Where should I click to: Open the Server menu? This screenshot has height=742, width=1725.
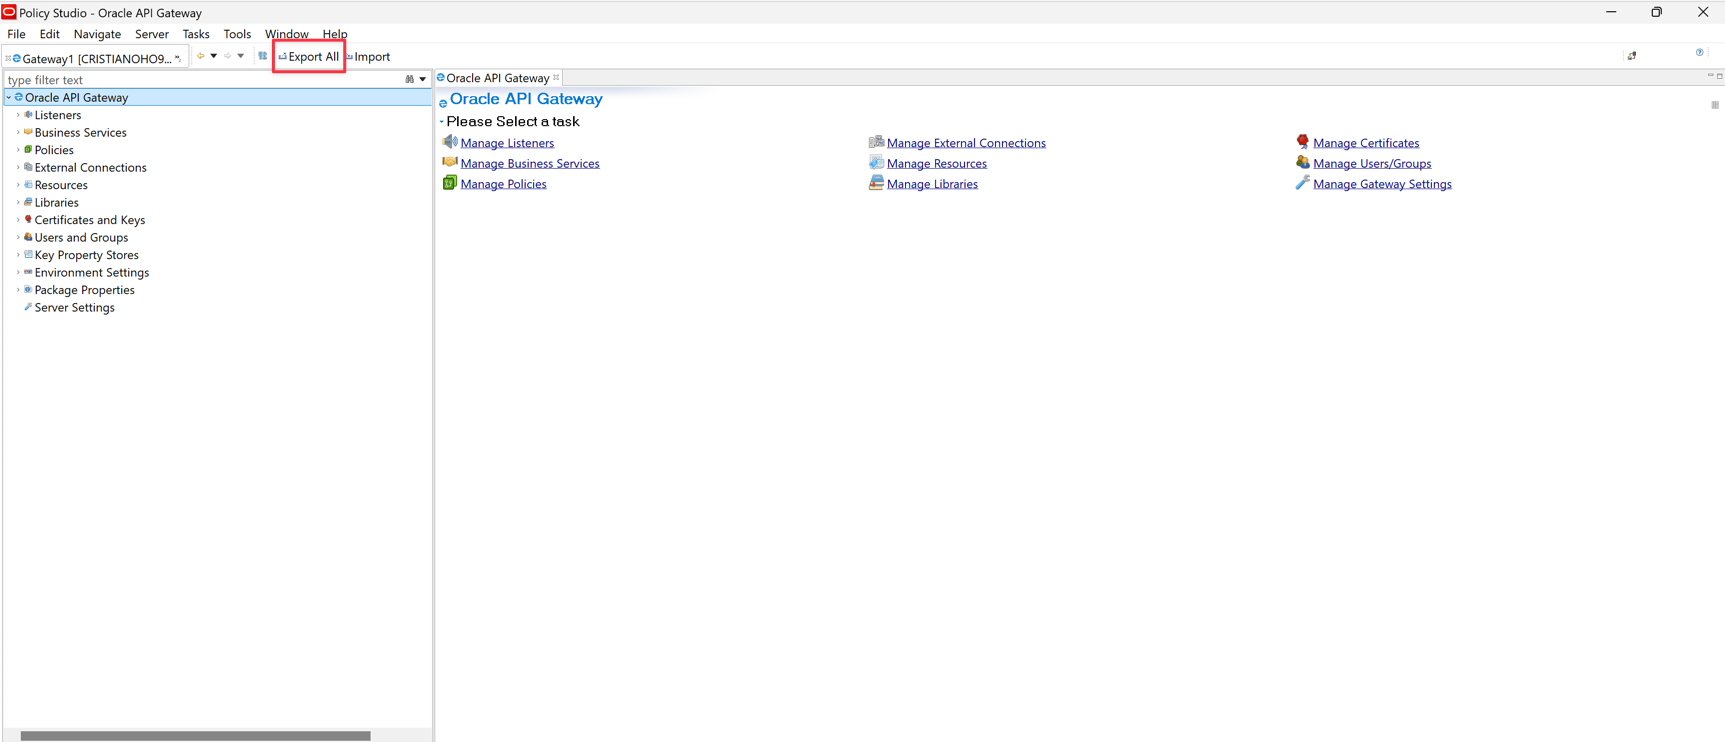click(151, 34)
